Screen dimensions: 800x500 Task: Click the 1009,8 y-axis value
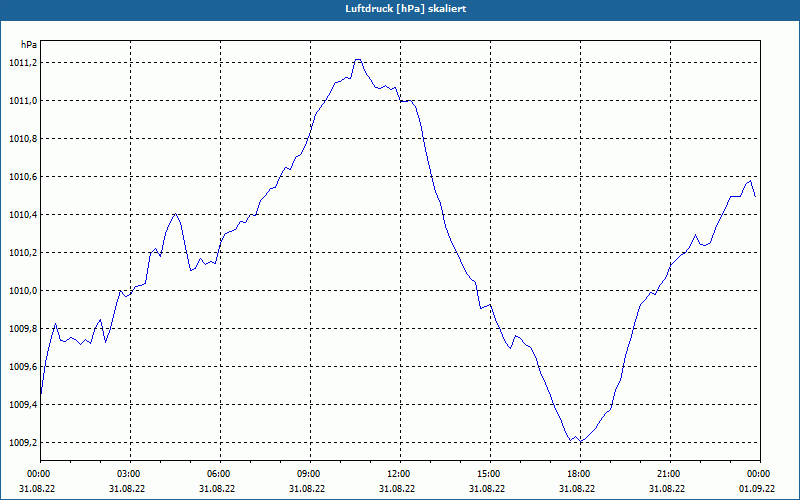pyautogui.click(x=23, y=329)
